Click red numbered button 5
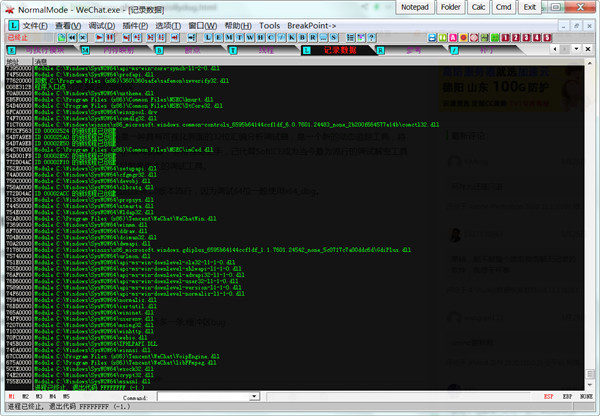This screenshot has height=416, width=600. click(548, 38)
